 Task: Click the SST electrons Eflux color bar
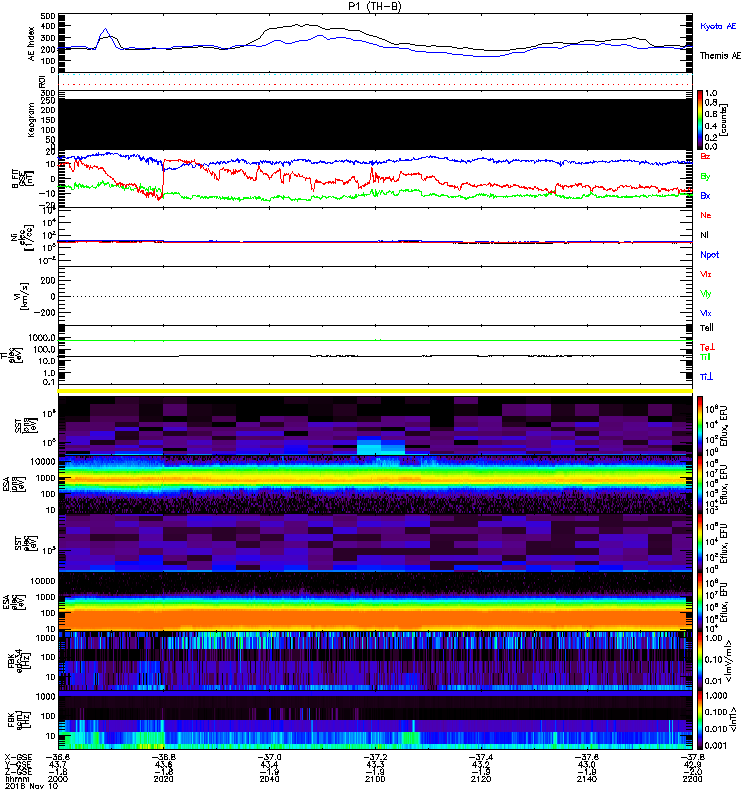[700, 543]
